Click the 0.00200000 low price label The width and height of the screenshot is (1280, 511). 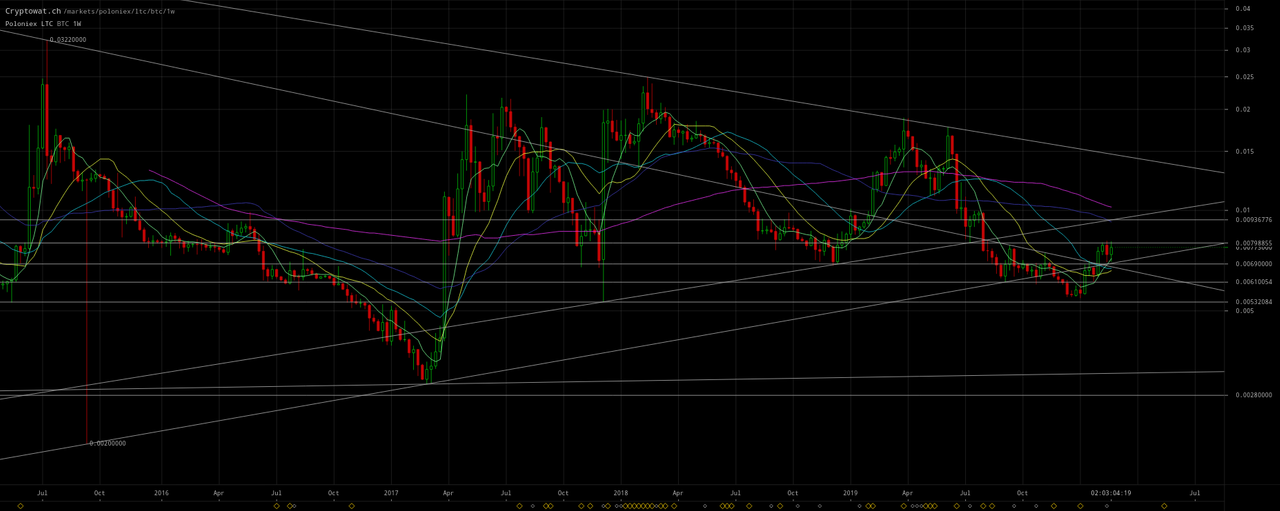(108, 443)
